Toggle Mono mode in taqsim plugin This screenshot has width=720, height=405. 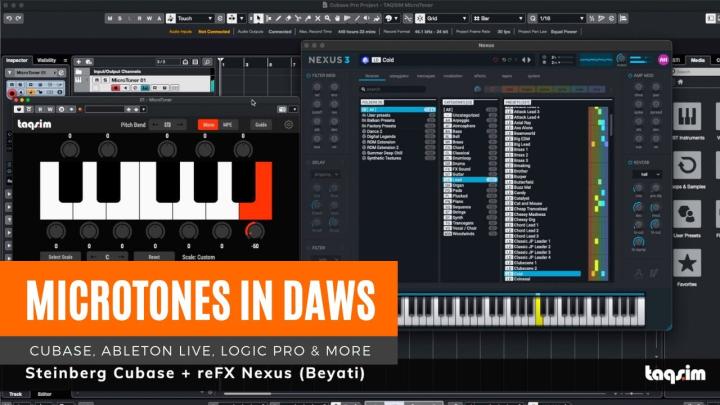coord(208,125)
